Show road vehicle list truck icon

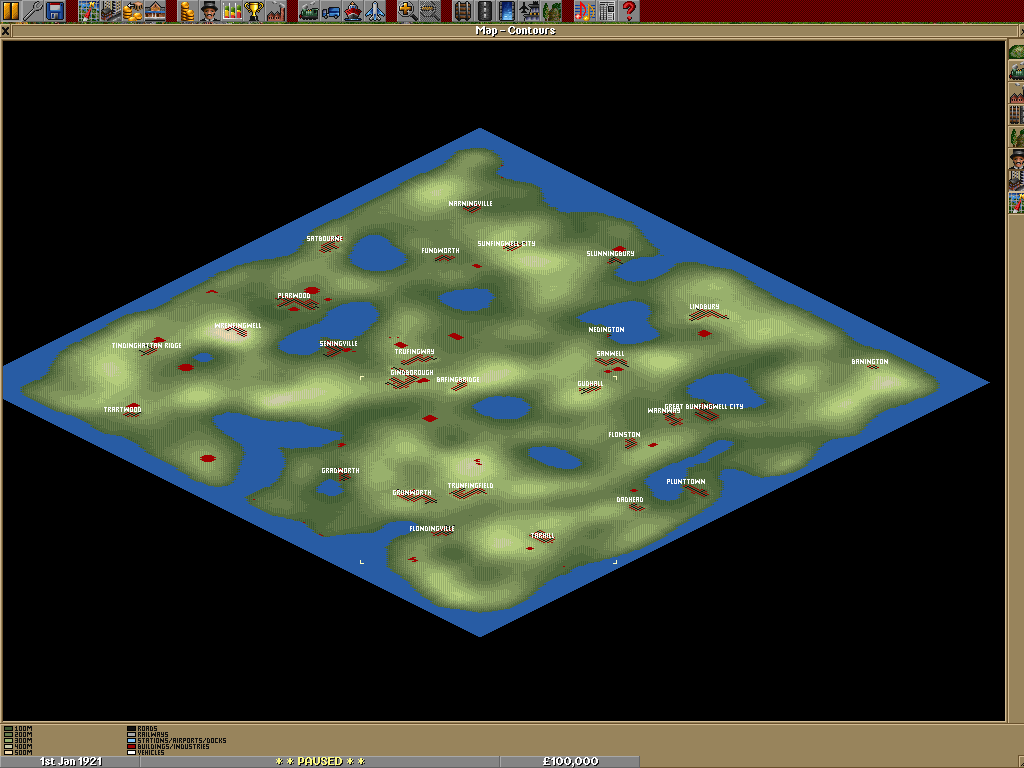tap(331, 11)
